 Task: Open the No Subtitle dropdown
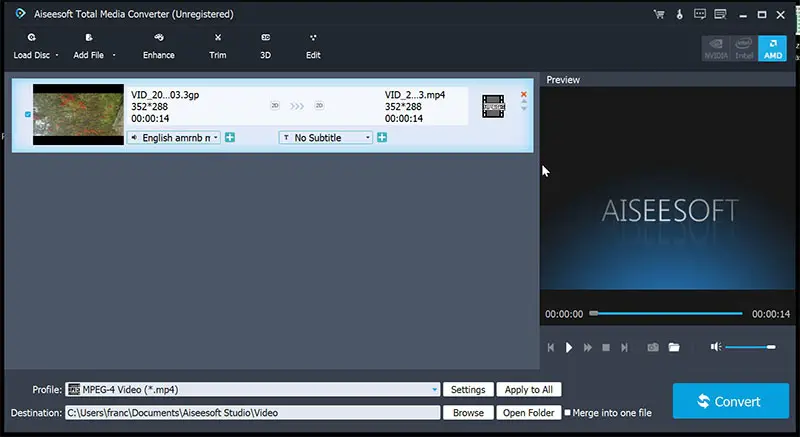pyautogui.click(x=326, y=138)
